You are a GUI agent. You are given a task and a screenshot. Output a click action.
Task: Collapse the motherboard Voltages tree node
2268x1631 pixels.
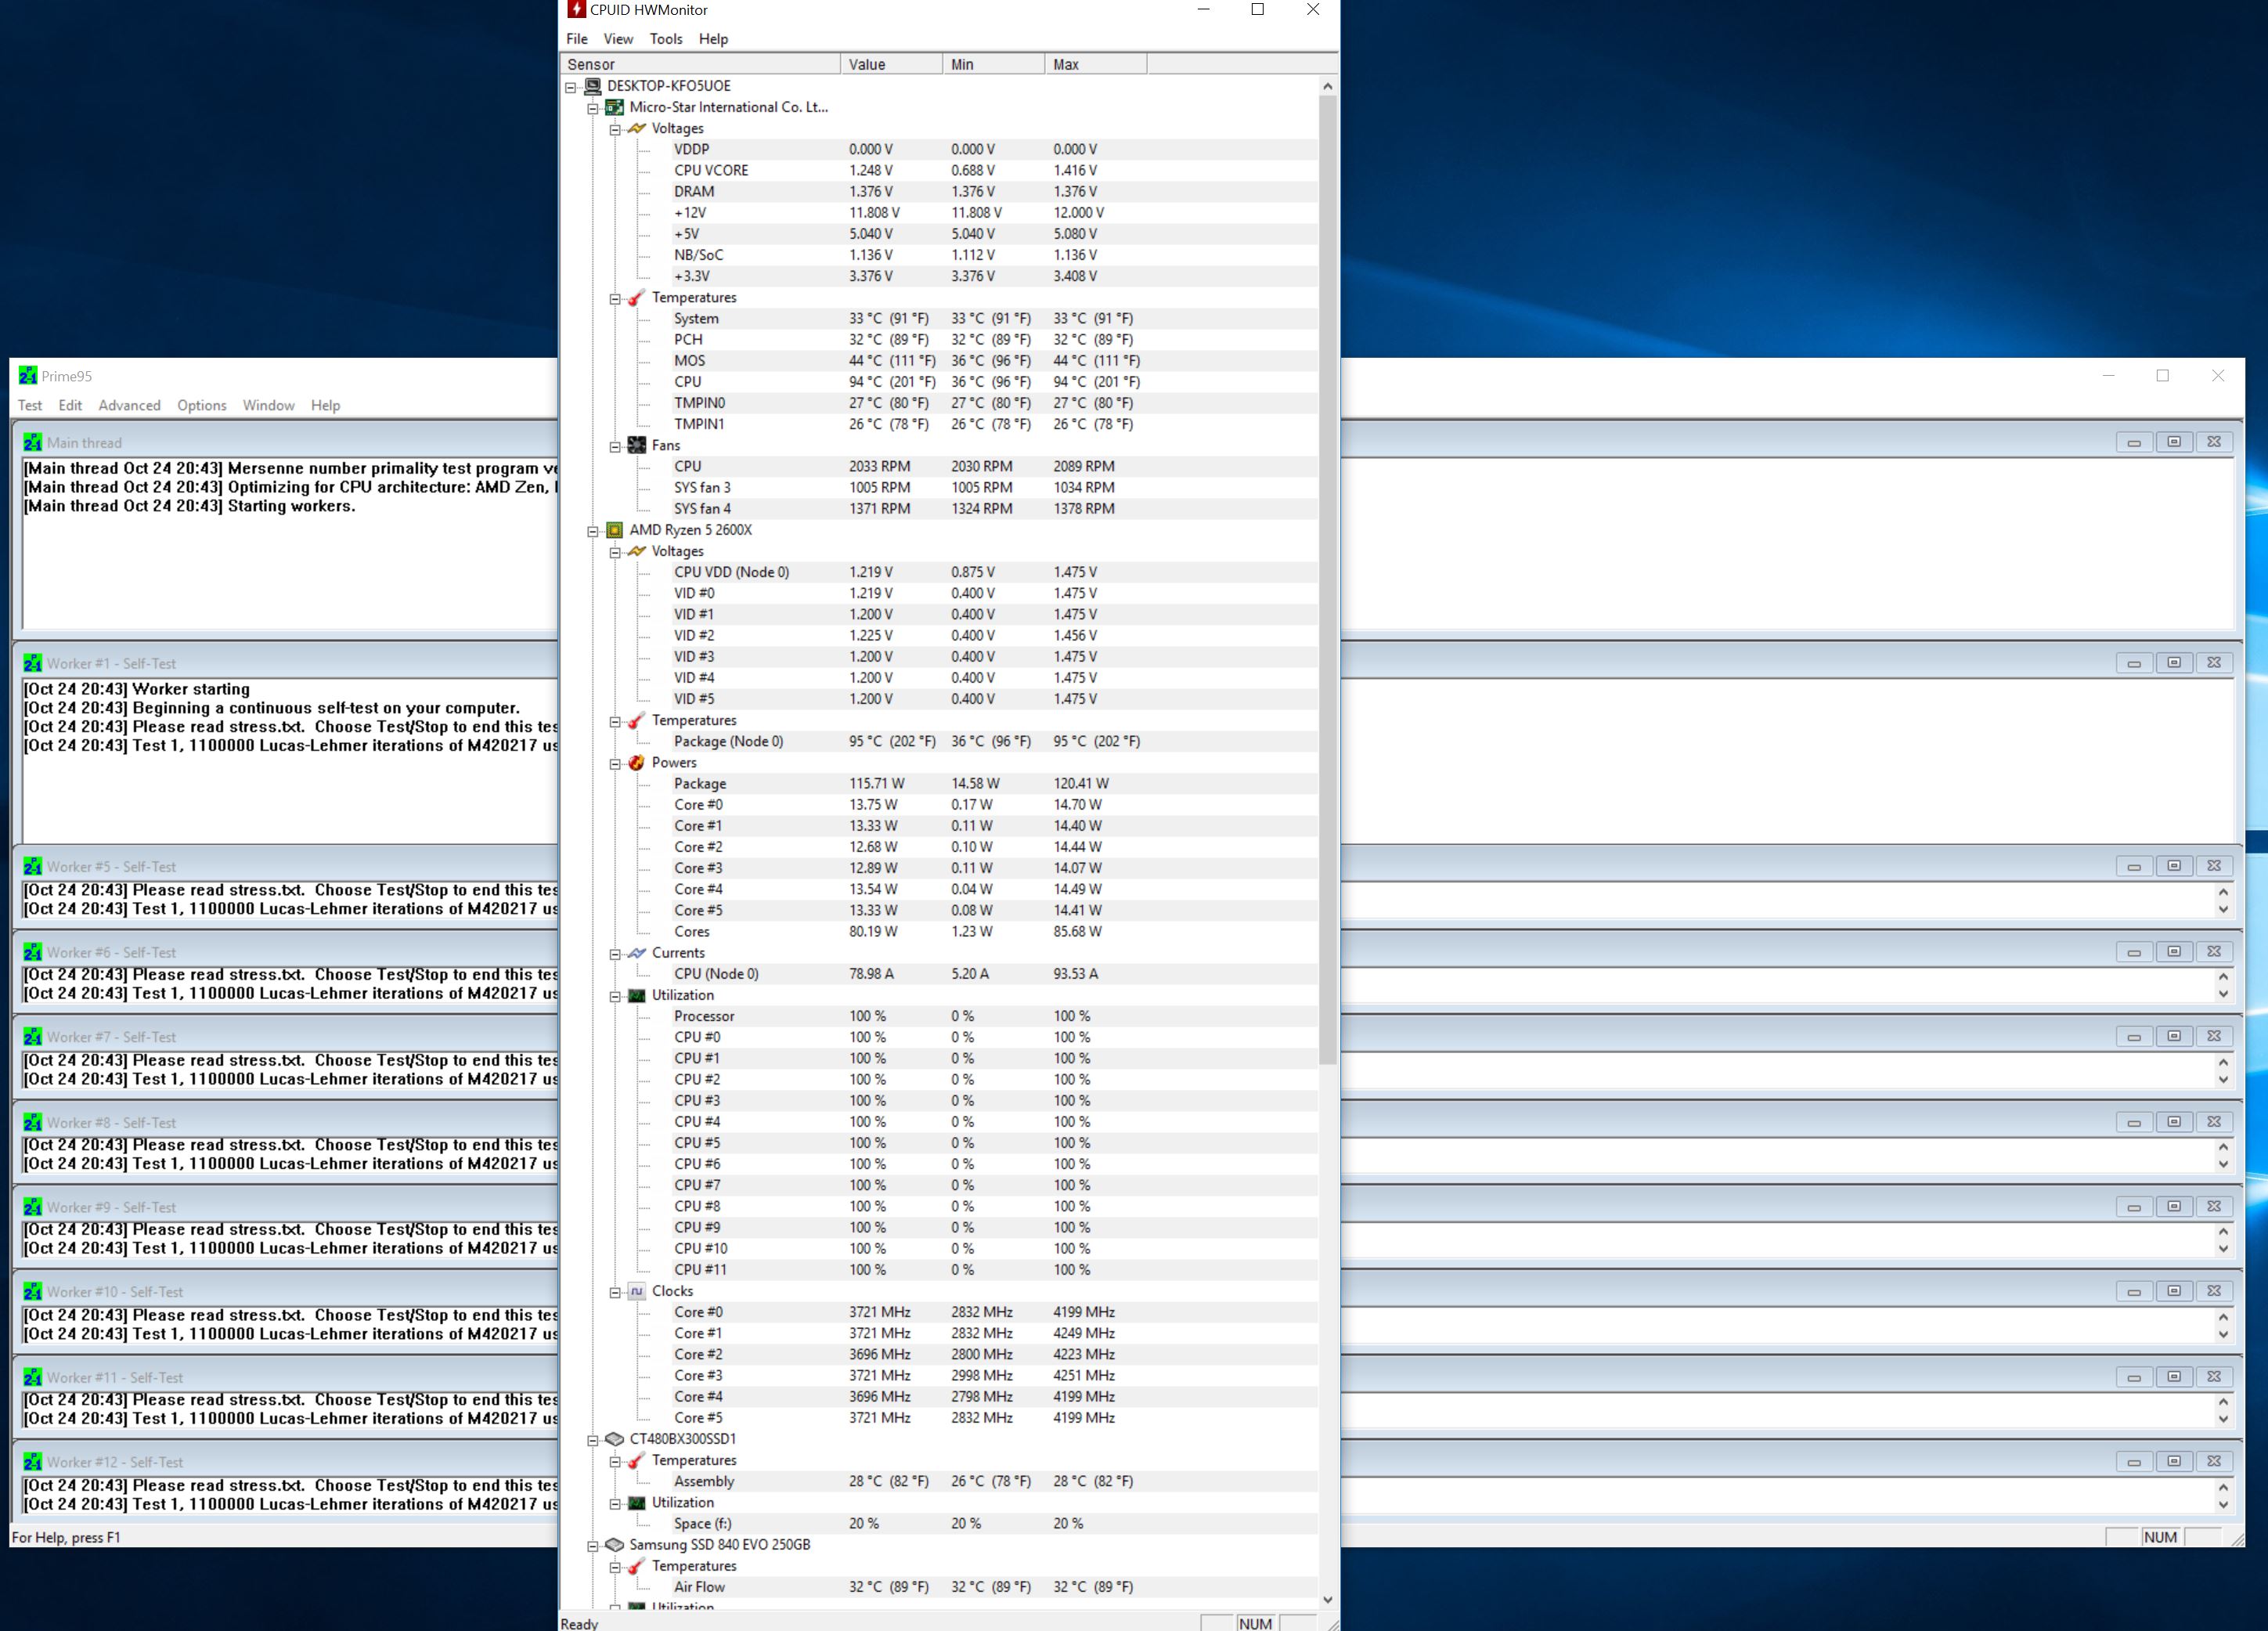[x=615, y=129]
